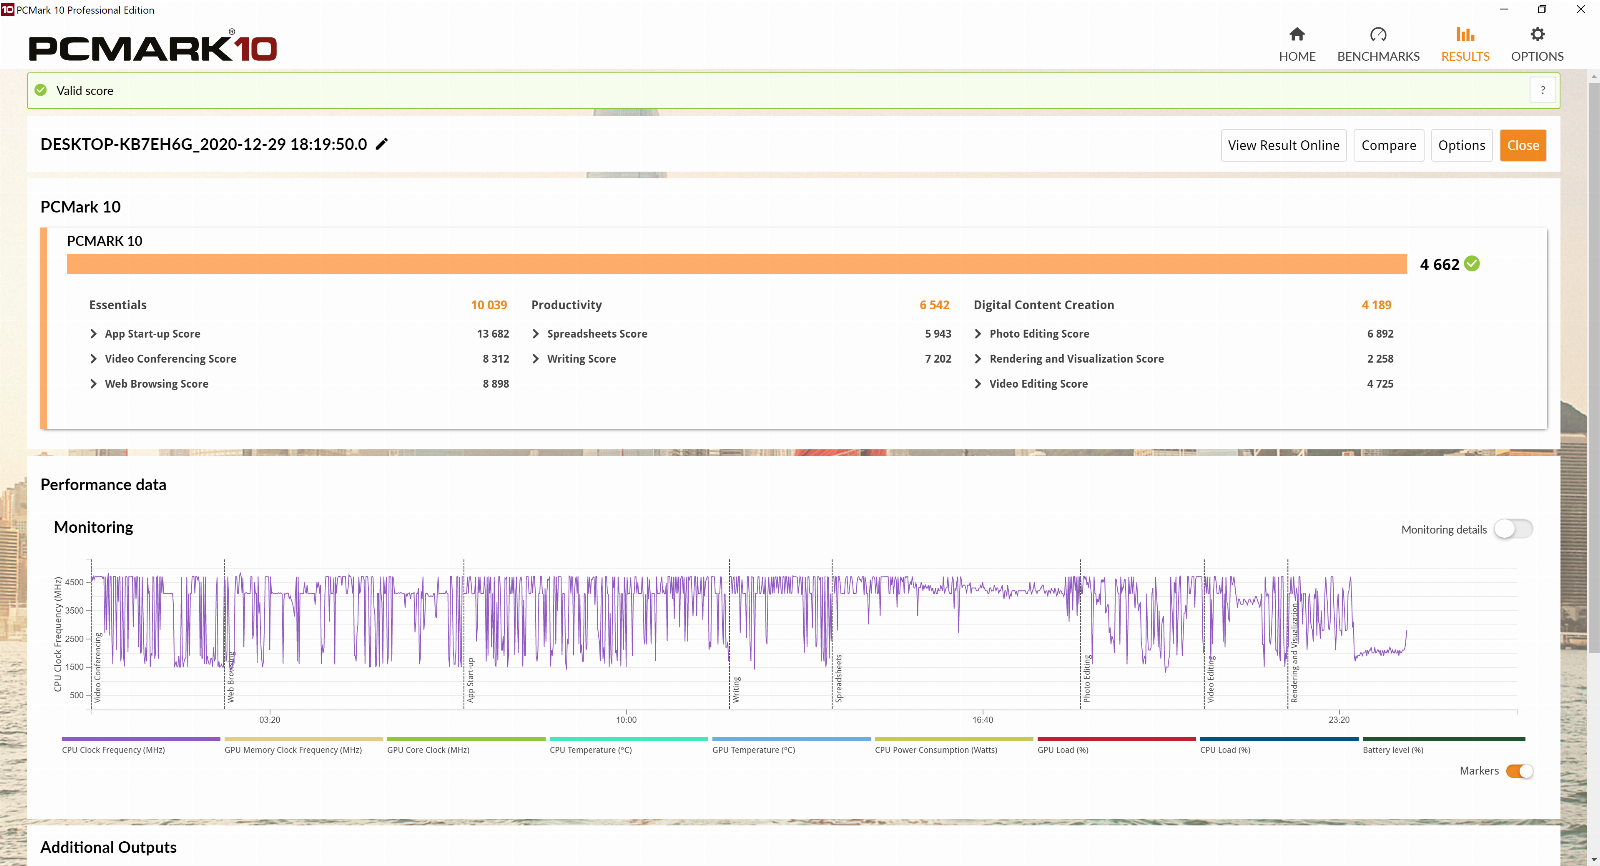Open the Benchmarks gauge icon
The width and height of the screenshot is (1600, 866).
[1378, 34]
